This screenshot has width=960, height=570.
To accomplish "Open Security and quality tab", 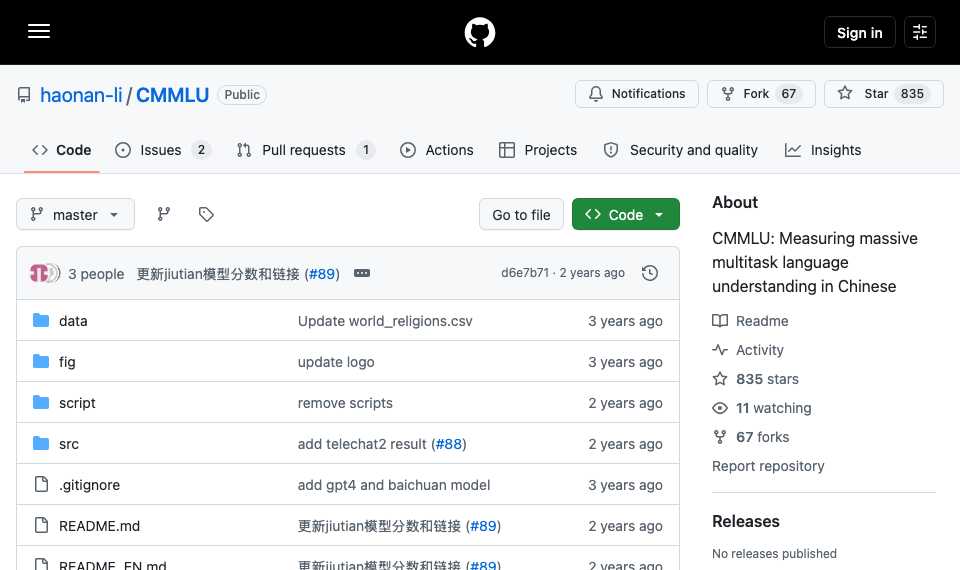I will click(680, 150).
